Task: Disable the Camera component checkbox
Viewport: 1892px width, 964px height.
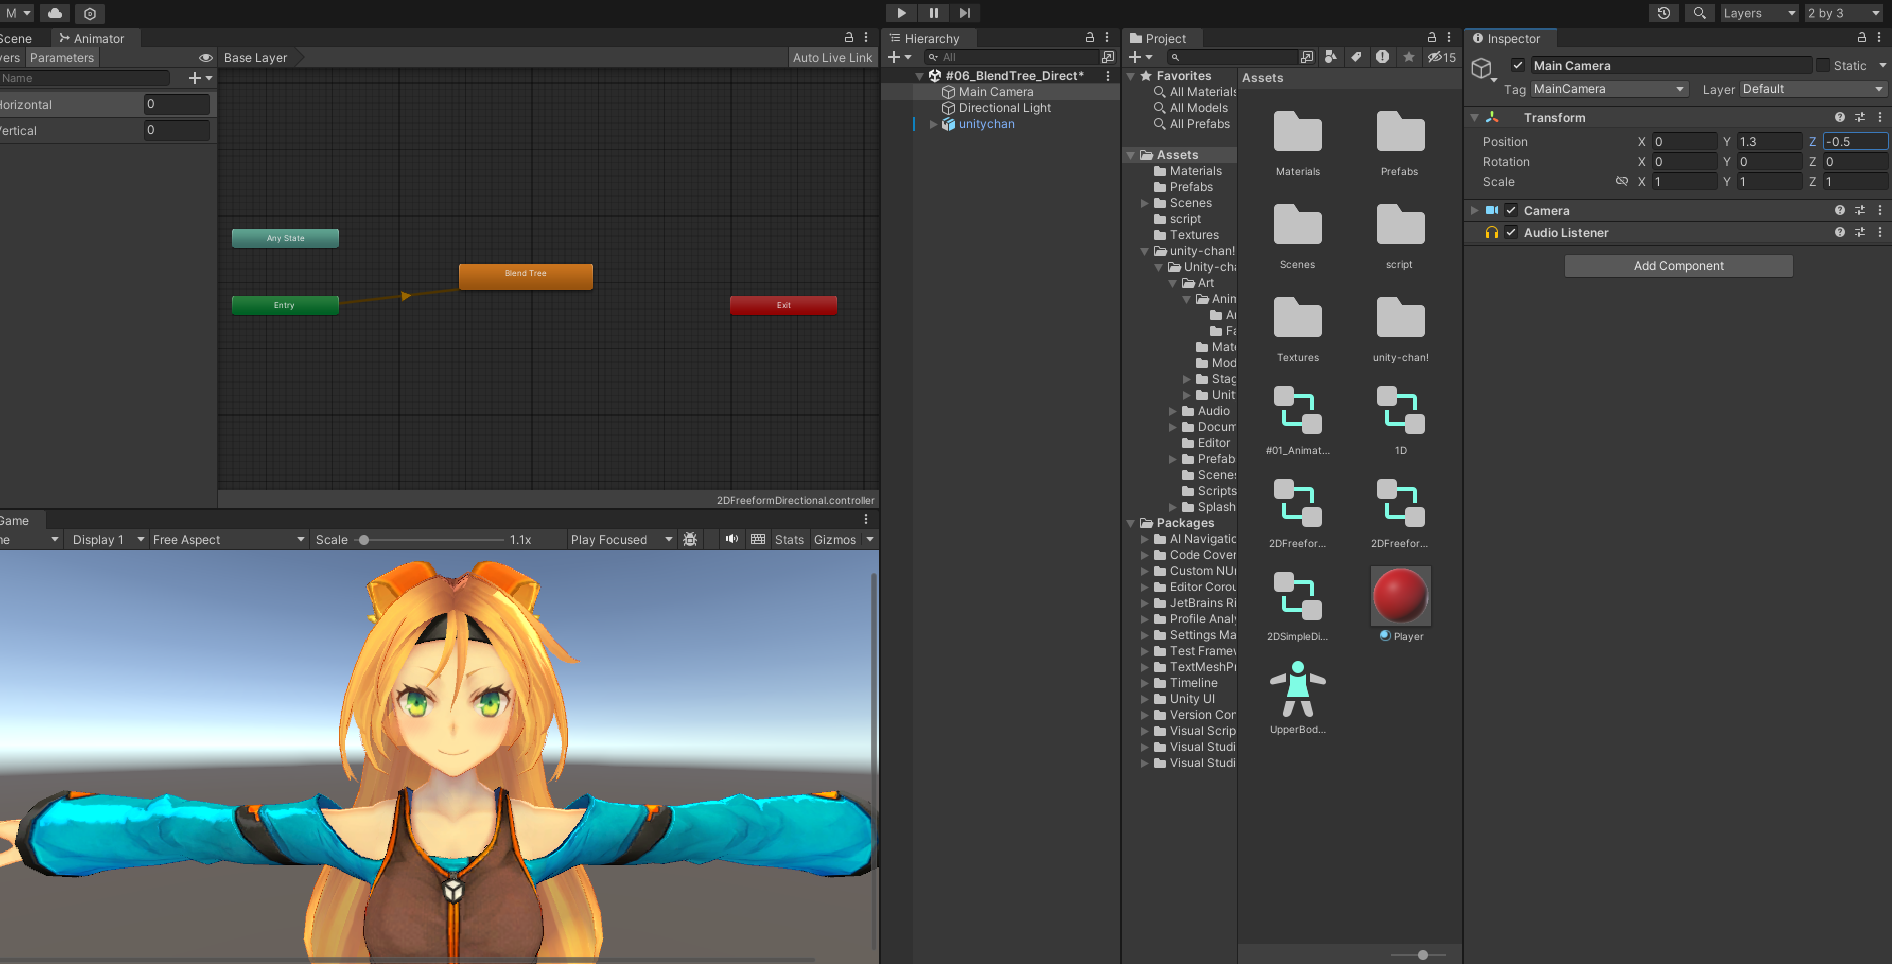Action: click(1511, 210)
